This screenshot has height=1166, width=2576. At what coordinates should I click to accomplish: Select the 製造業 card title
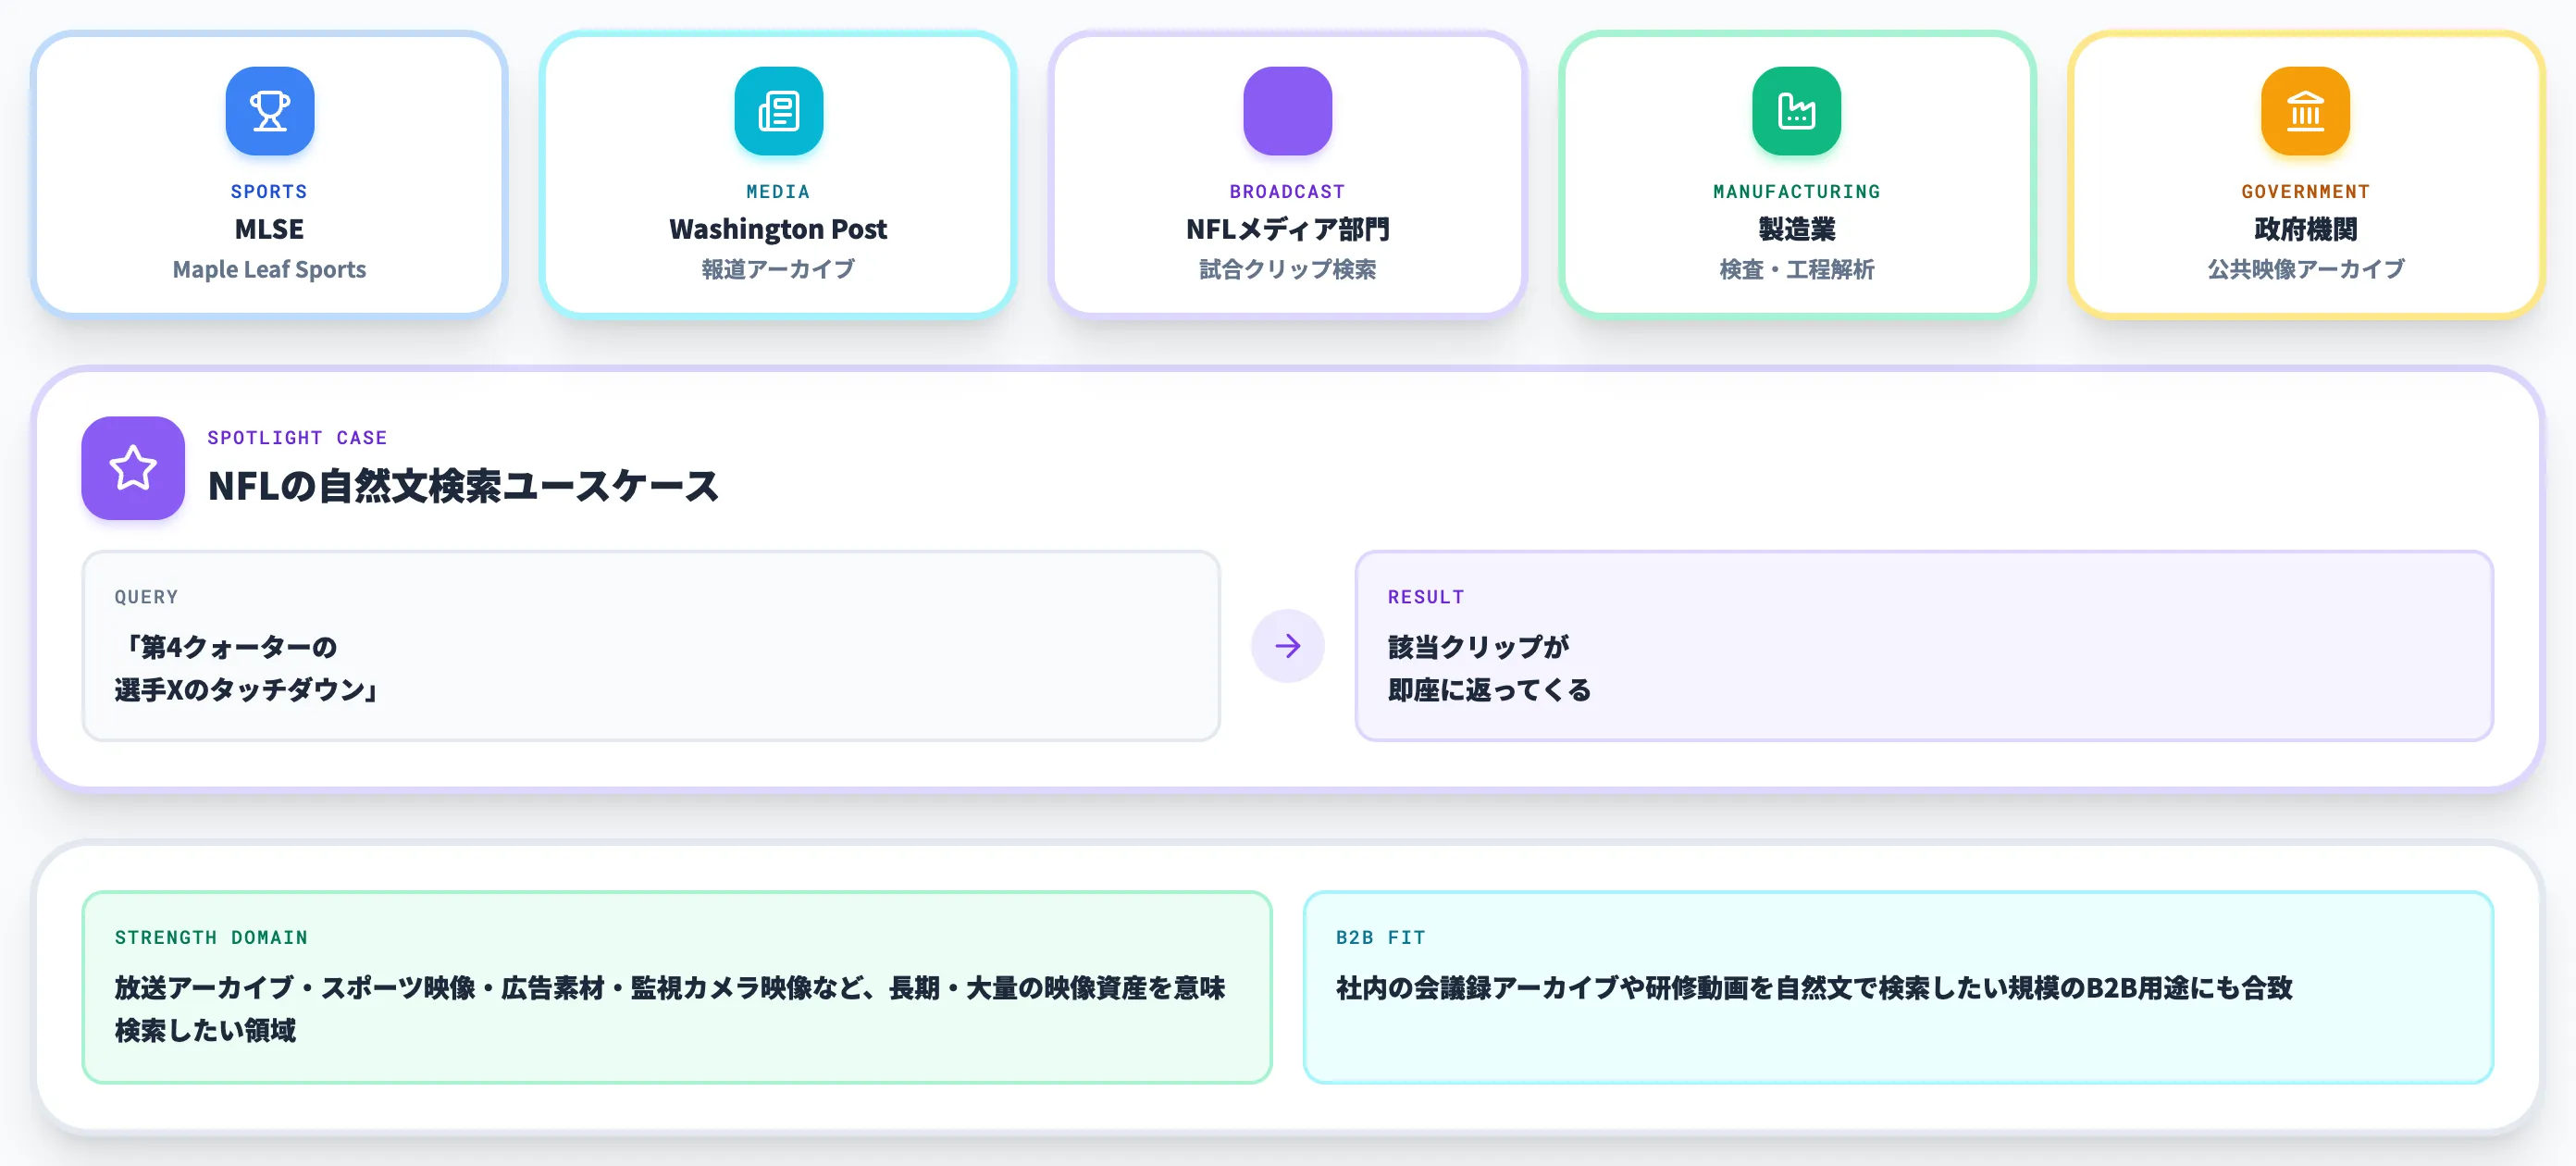coord(1796,229)
